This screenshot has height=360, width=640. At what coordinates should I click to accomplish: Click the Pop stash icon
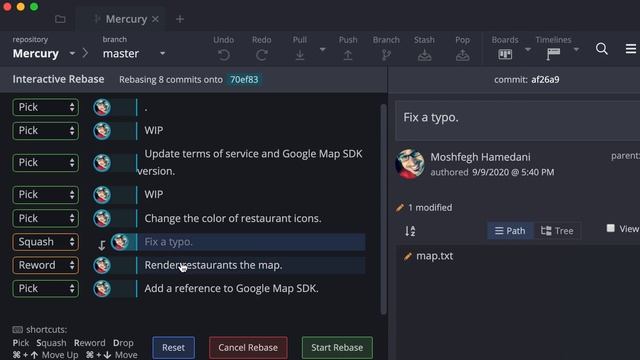pyautogui.click(x=462, y=55)
